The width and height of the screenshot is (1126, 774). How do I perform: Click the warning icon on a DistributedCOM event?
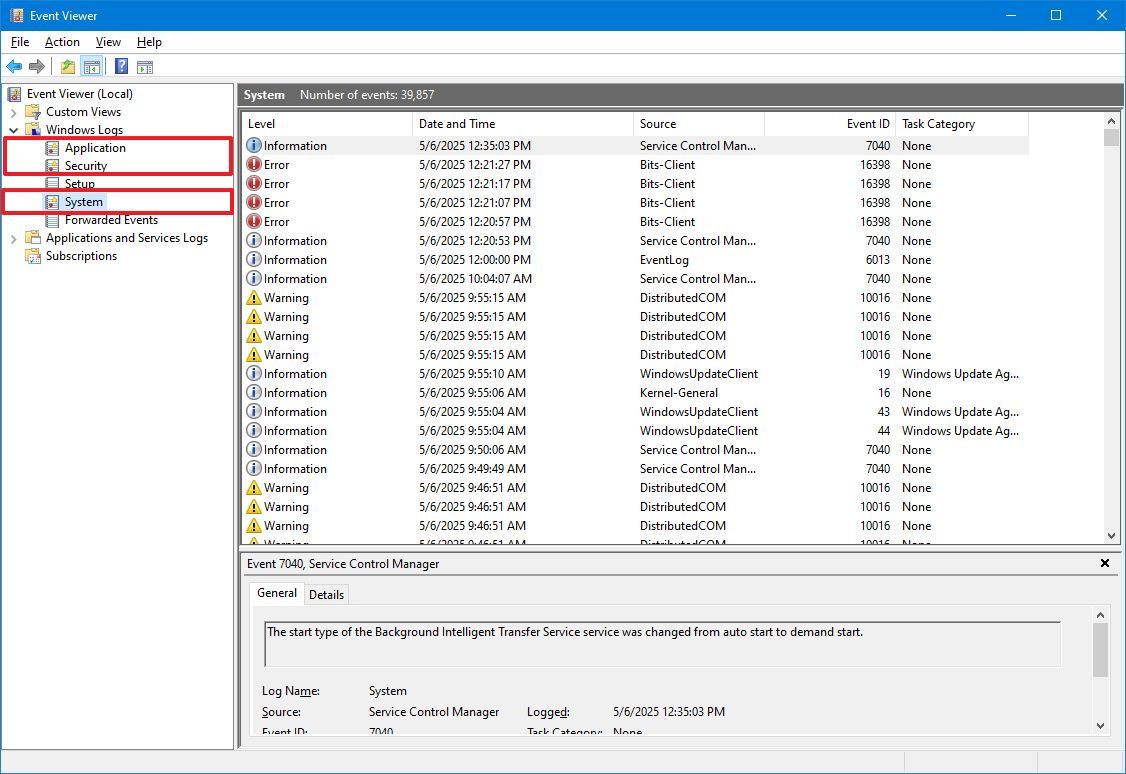click(x=253, y=297)
